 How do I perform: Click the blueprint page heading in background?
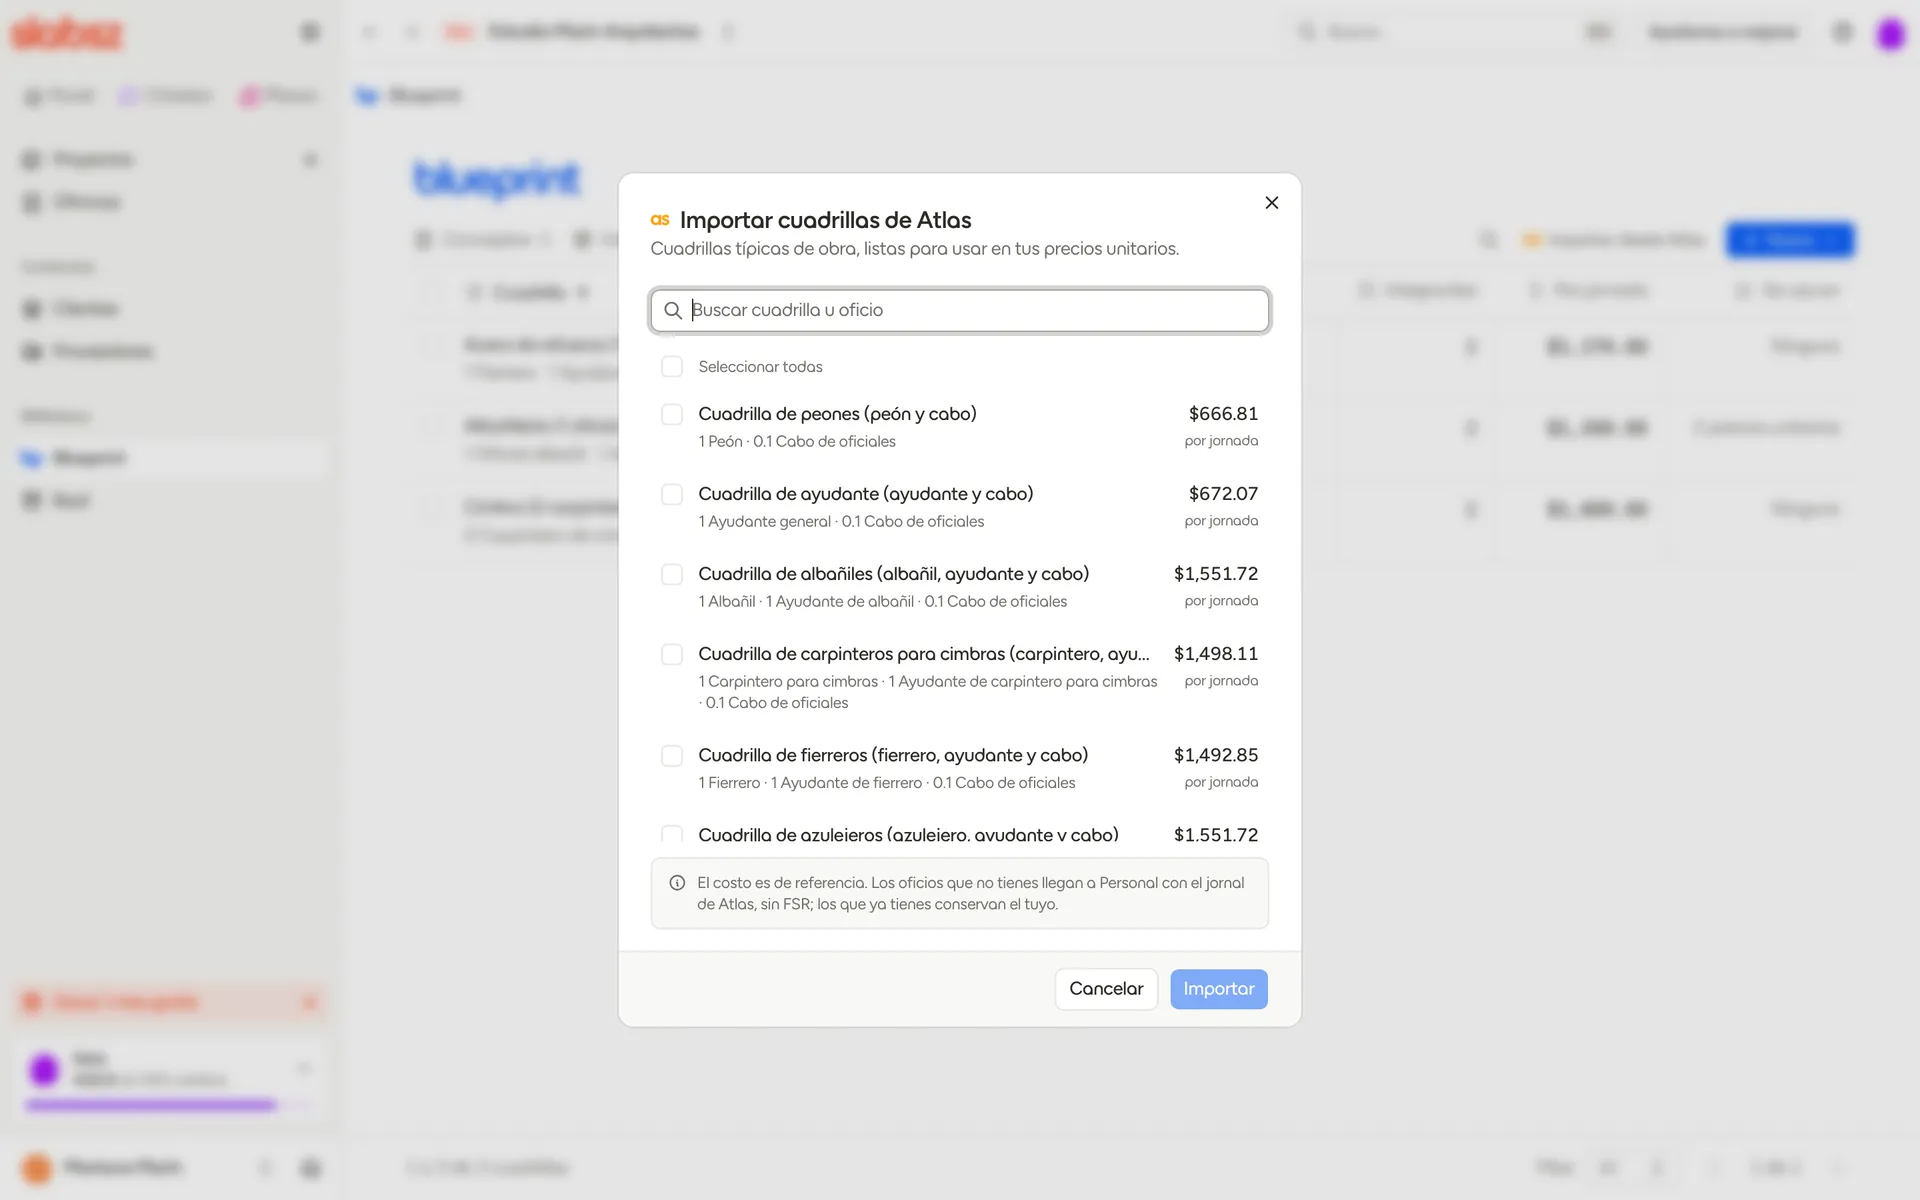[497, 179]
